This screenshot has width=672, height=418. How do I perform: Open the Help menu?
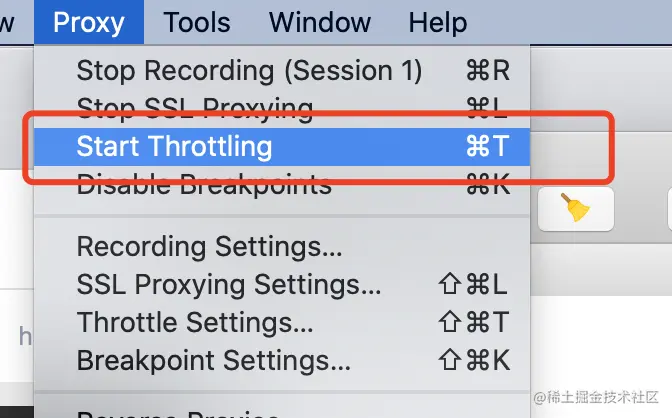(x=438, y=22)
